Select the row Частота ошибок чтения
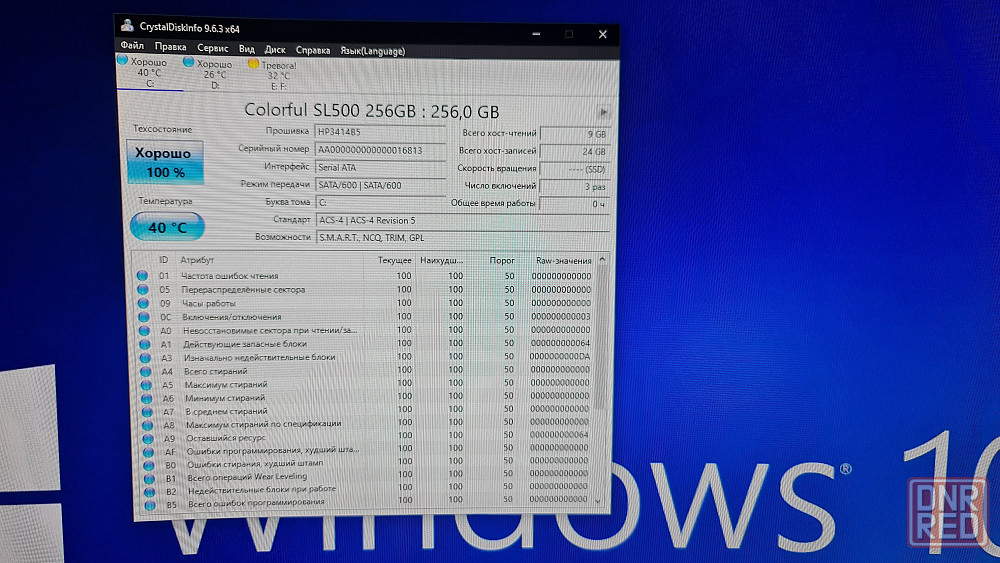The width and height of the screenshot is (1000, 563). [365, 276]
